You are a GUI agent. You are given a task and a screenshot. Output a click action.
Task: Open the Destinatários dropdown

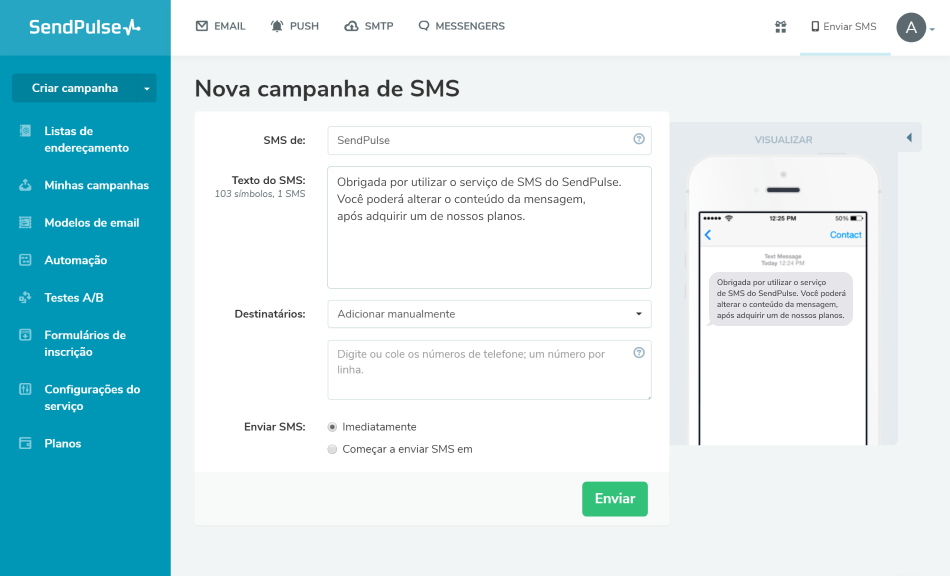click(x=490, y=314)
